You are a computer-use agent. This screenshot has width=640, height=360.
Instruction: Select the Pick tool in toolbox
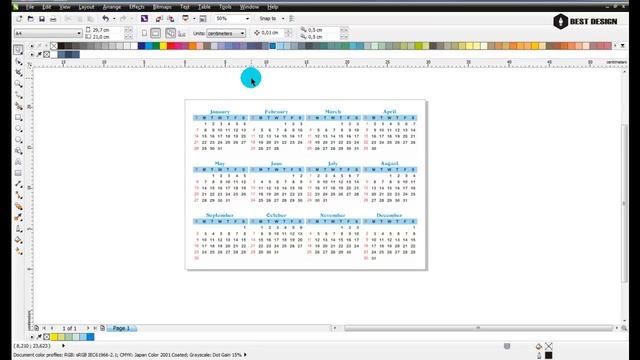[18, 50]
